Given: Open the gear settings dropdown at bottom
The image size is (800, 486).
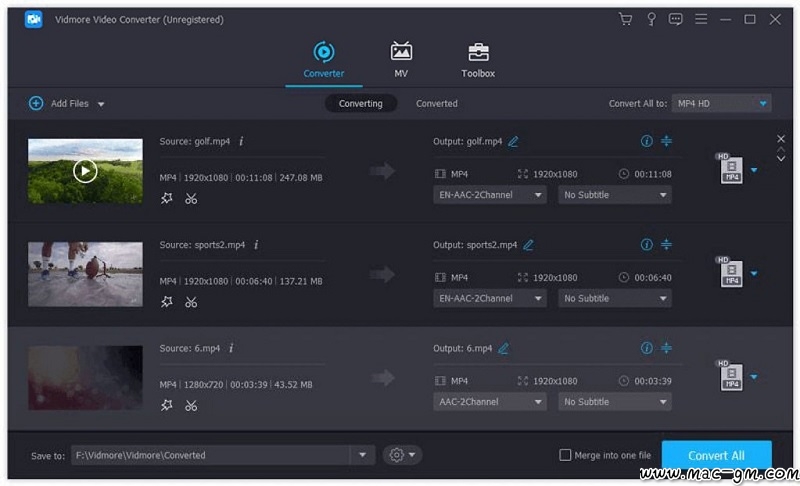Looking at the screenshot, I should (402, 455).
